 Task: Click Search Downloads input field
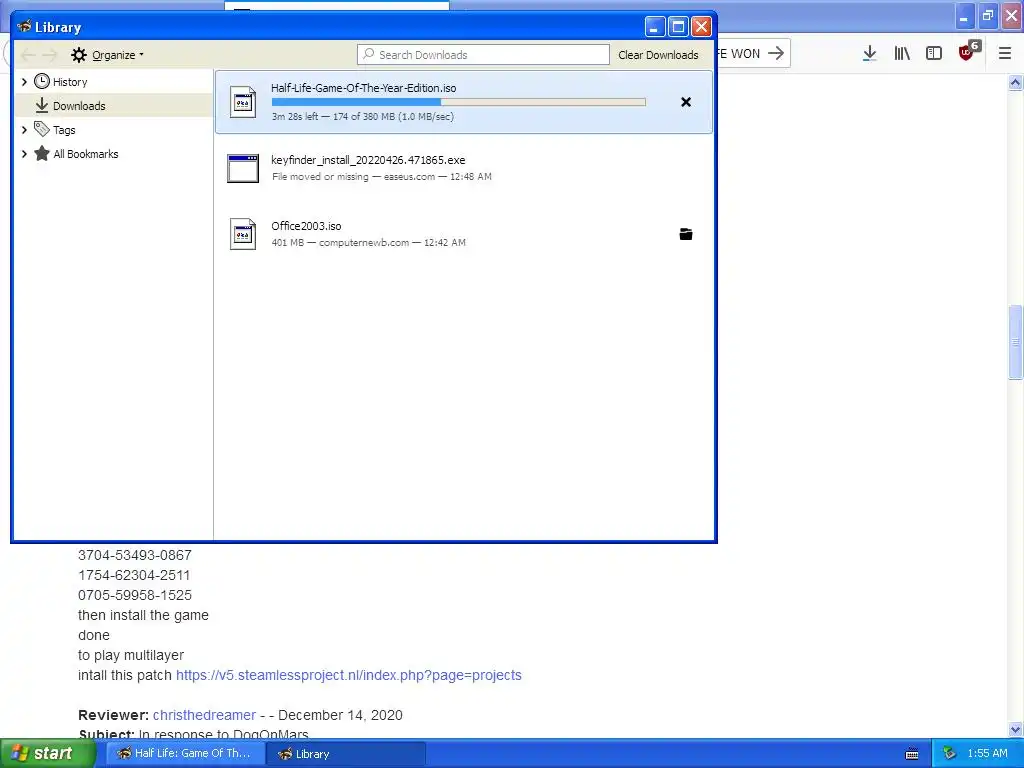point(483,55)
